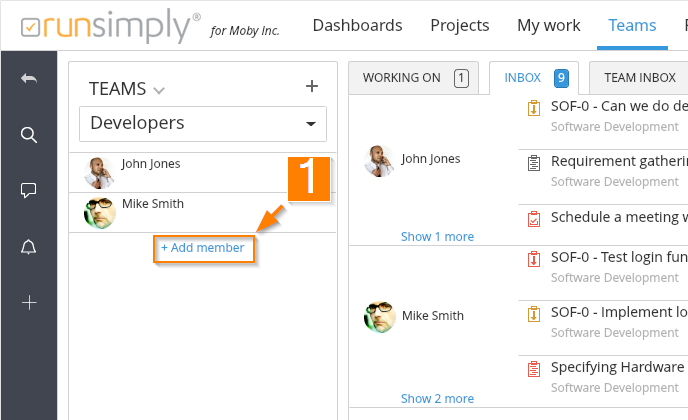Expand John Jones tasks with Show 1 more
Viewport: 688px width, 420px height.
(x=437, y=237)
